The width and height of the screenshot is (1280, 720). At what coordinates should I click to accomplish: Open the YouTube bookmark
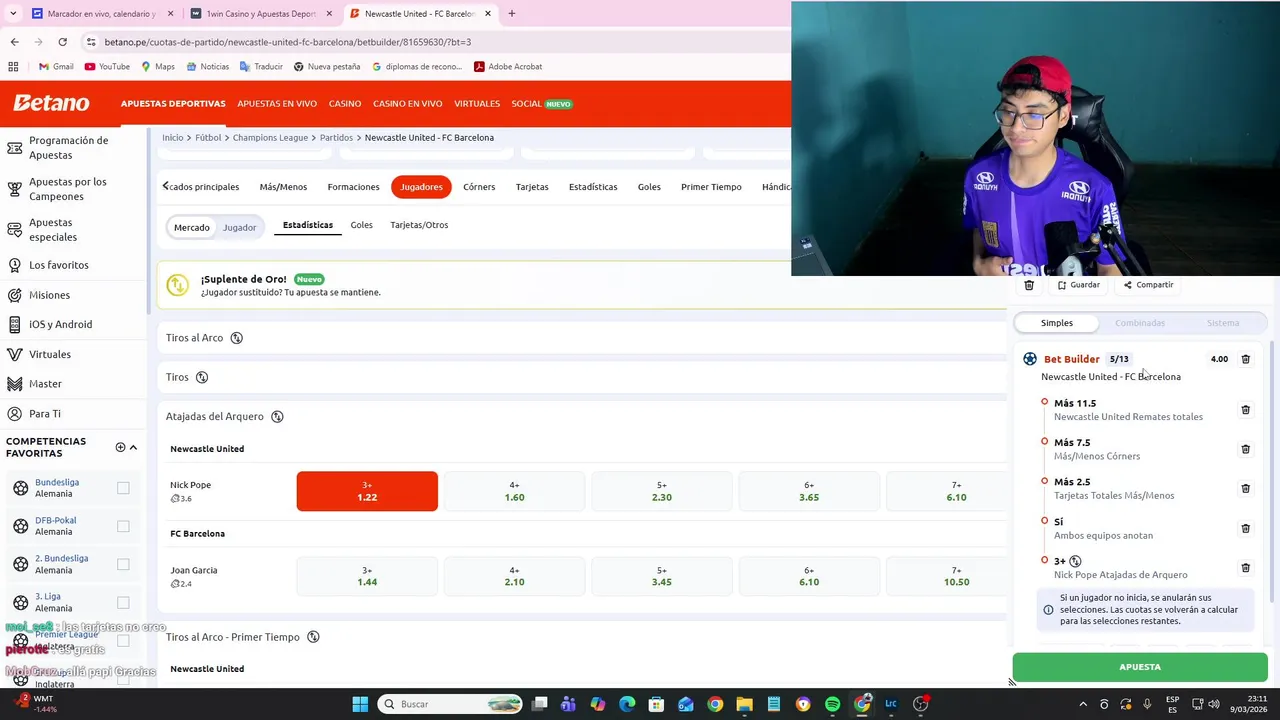tap(107, 67)
